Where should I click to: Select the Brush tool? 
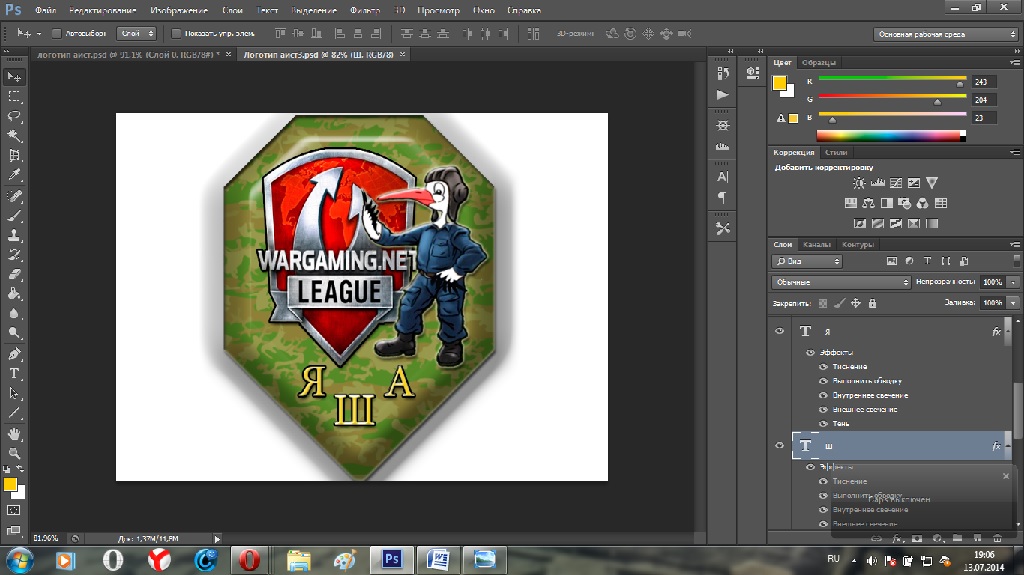click(x=14, y=216)
